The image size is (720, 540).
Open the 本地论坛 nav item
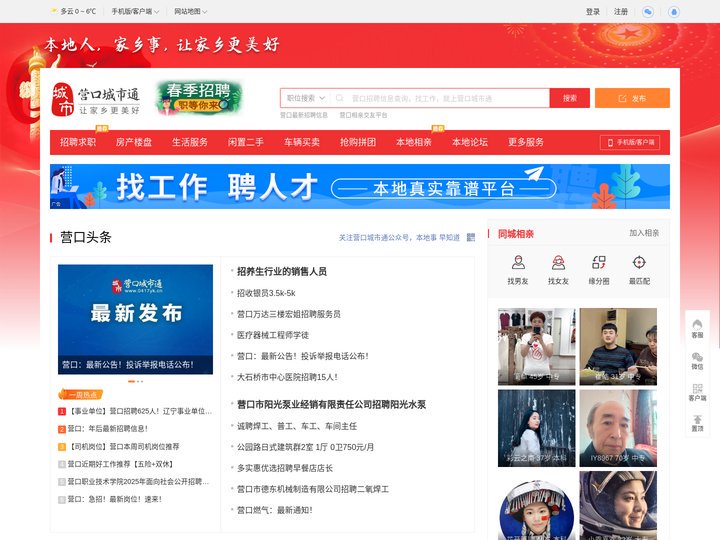pyautogui.click(x=470, y=142)
